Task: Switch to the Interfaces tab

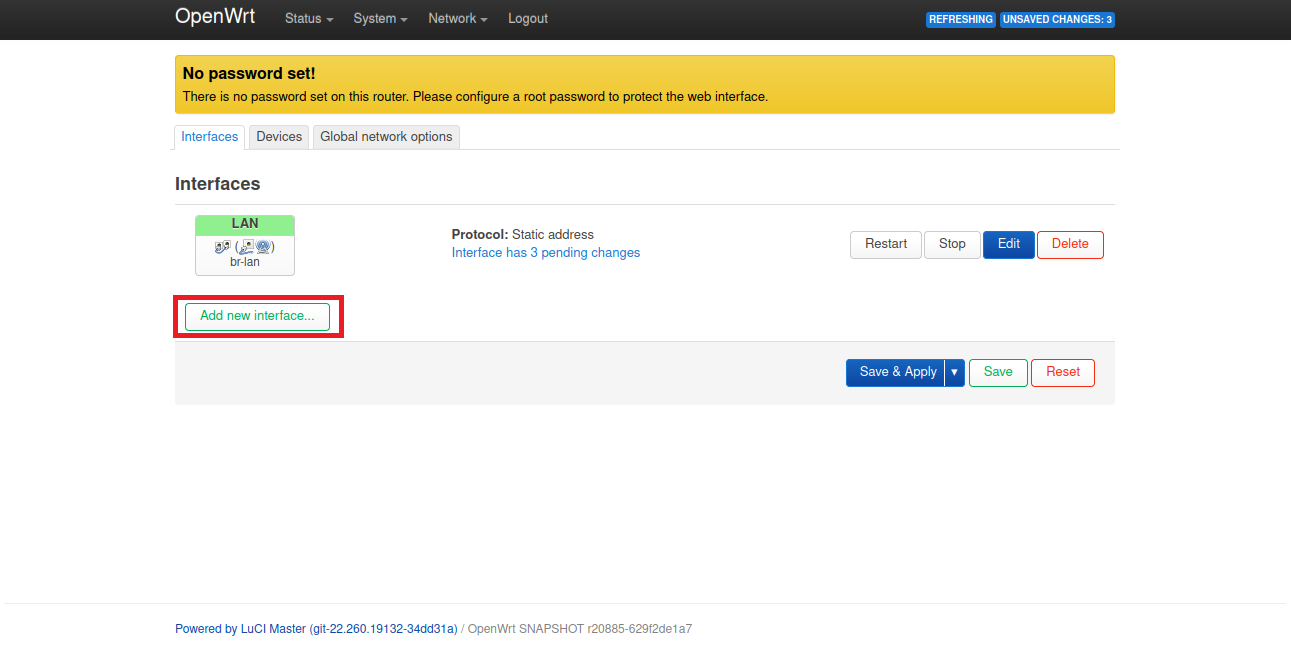Action: (x=210, y=137)
